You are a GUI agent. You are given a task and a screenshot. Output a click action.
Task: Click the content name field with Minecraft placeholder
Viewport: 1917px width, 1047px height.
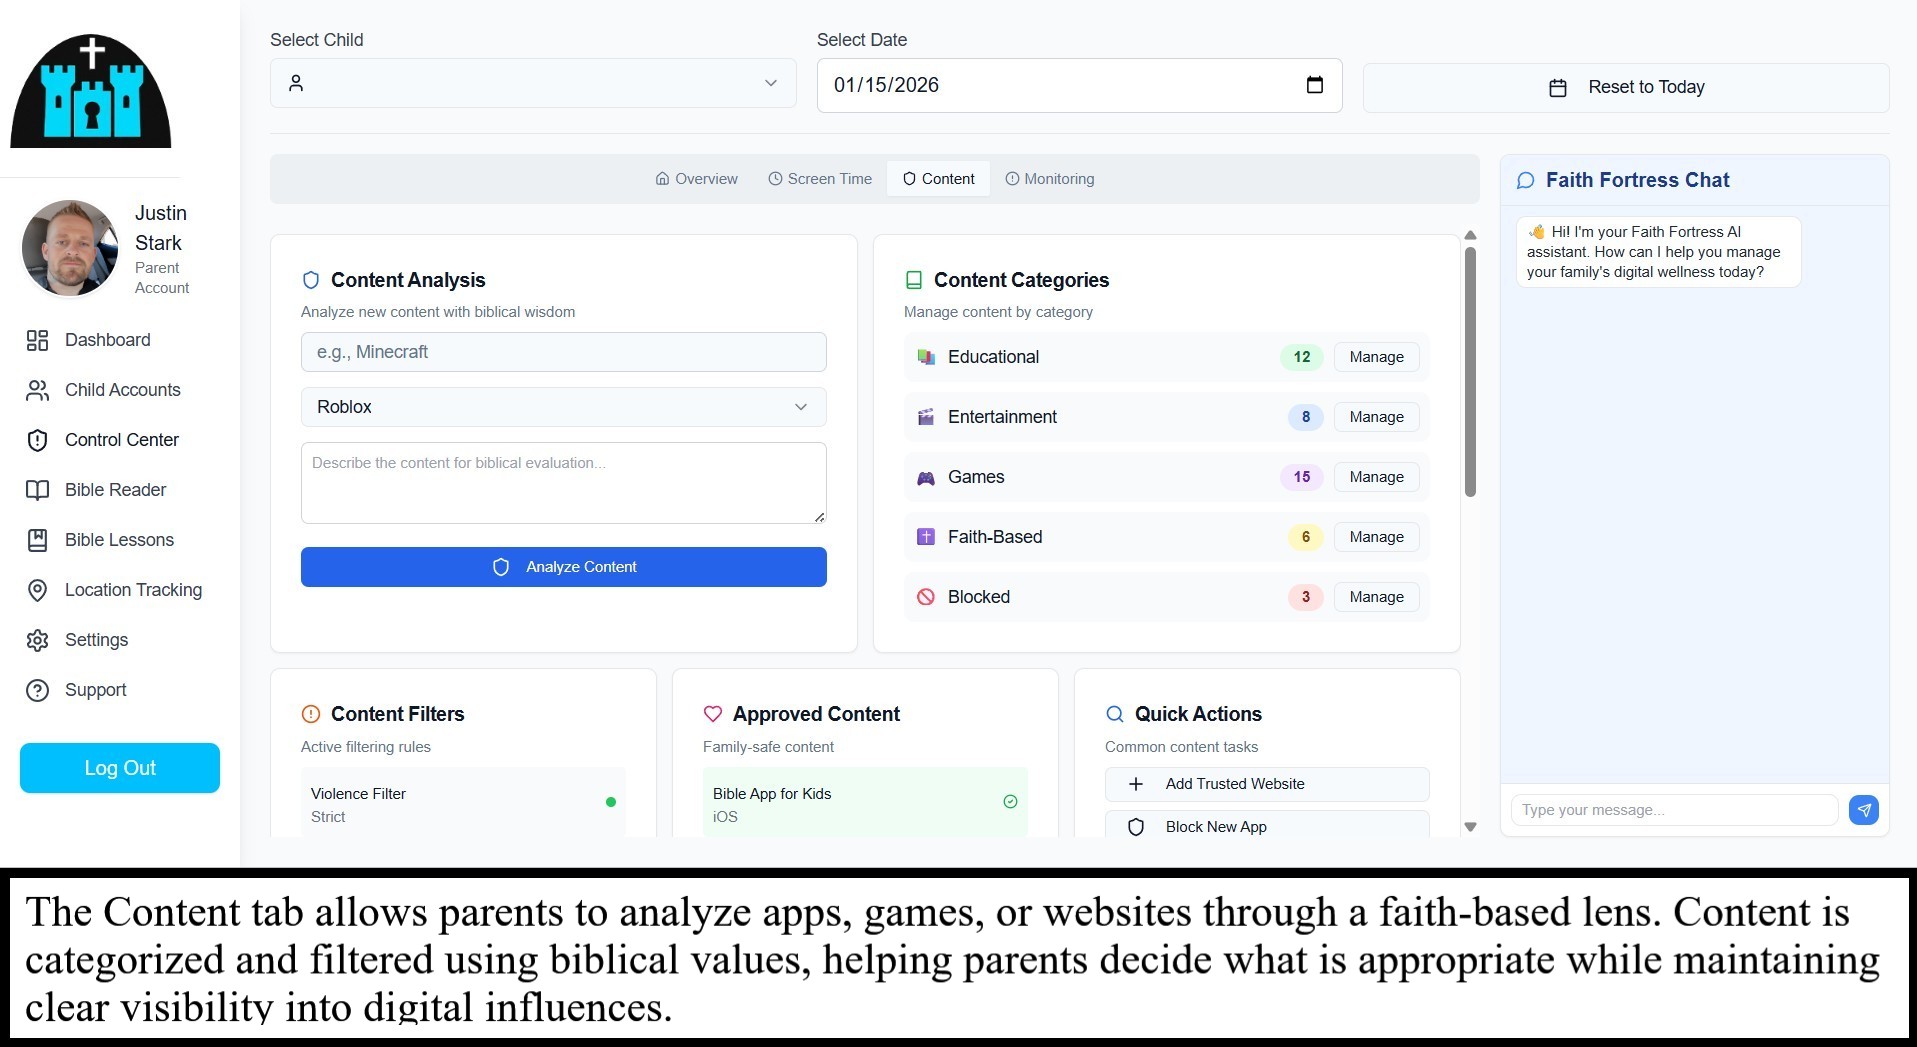[x=563, y=352]
